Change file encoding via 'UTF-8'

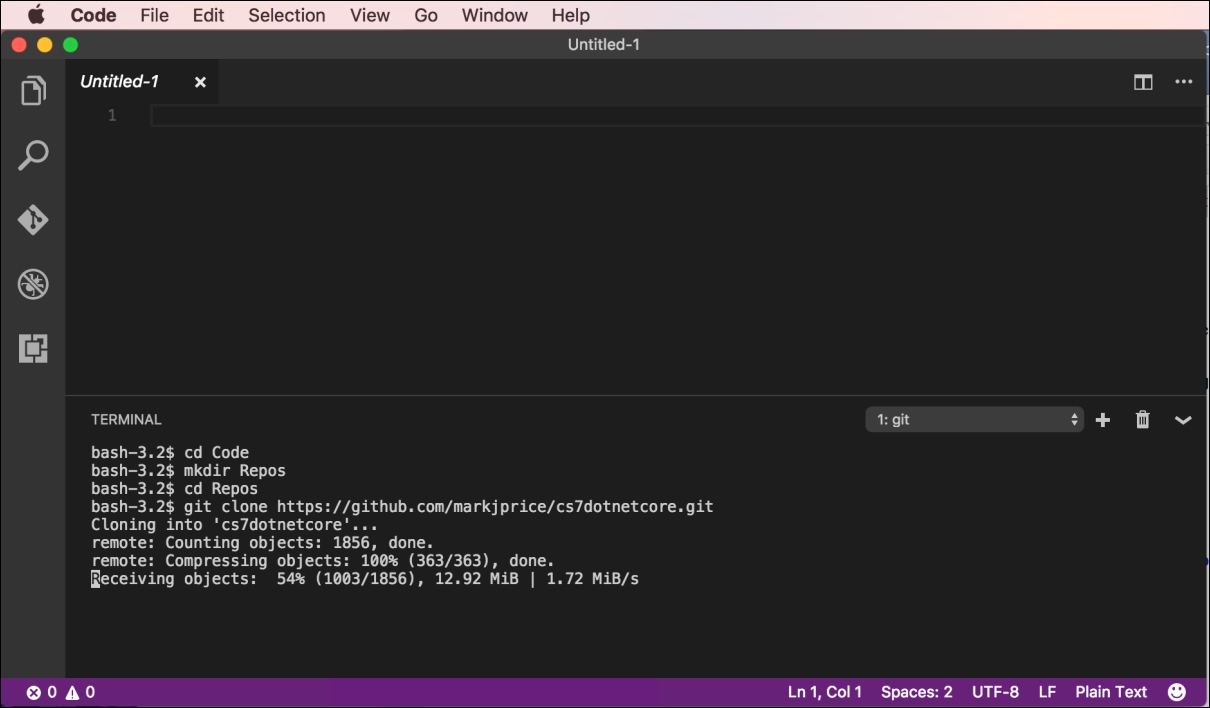(995, 692)
